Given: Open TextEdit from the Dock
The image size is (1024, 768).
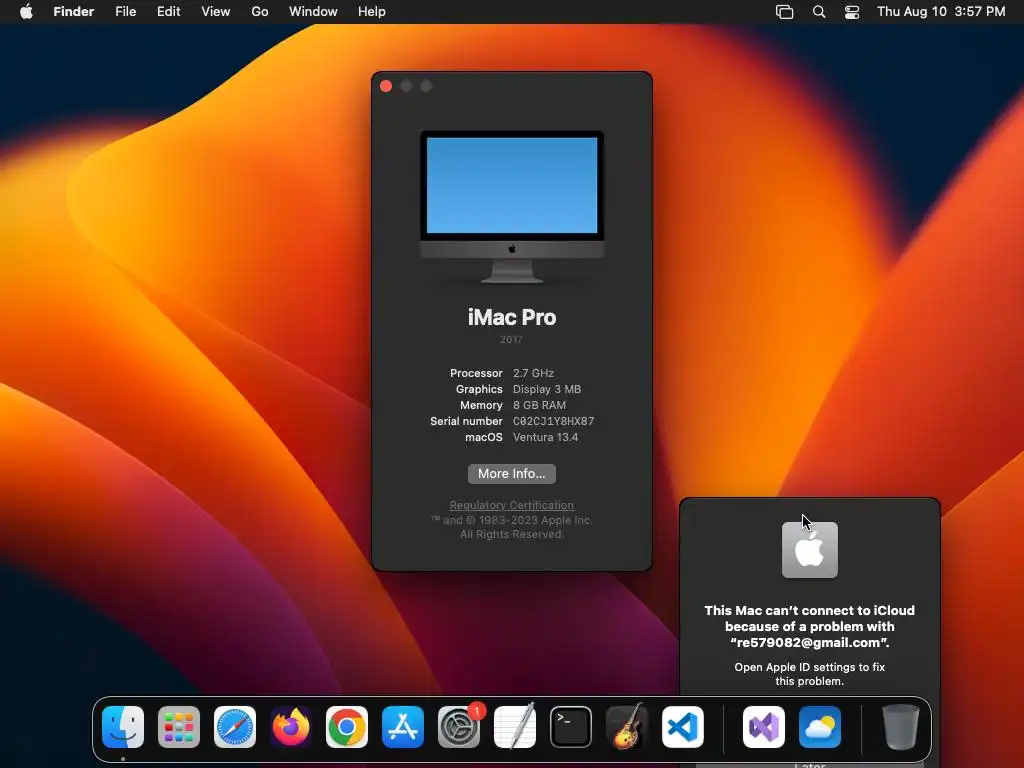Looking at the screenshot, I should pos(515,727).
